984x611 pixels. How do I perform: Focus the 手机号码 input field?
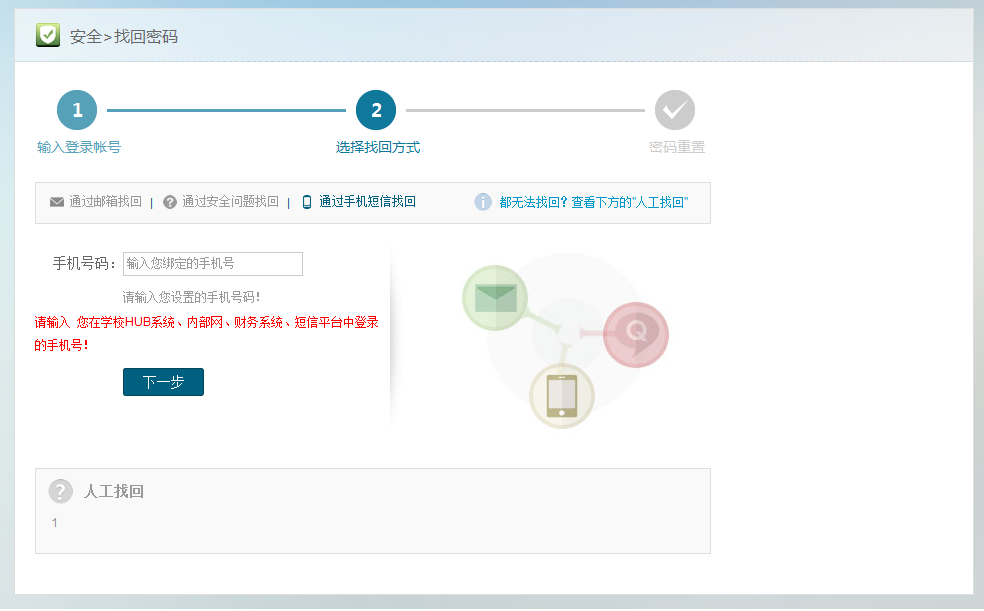pos(212,264)
